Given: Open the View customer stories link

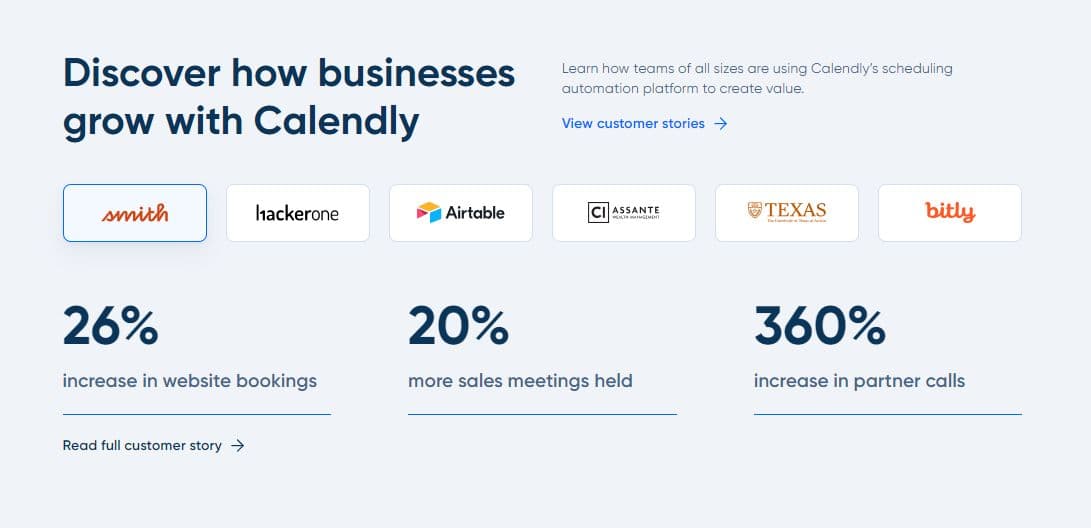Looking at the screenshot, I should click(633, 124).
